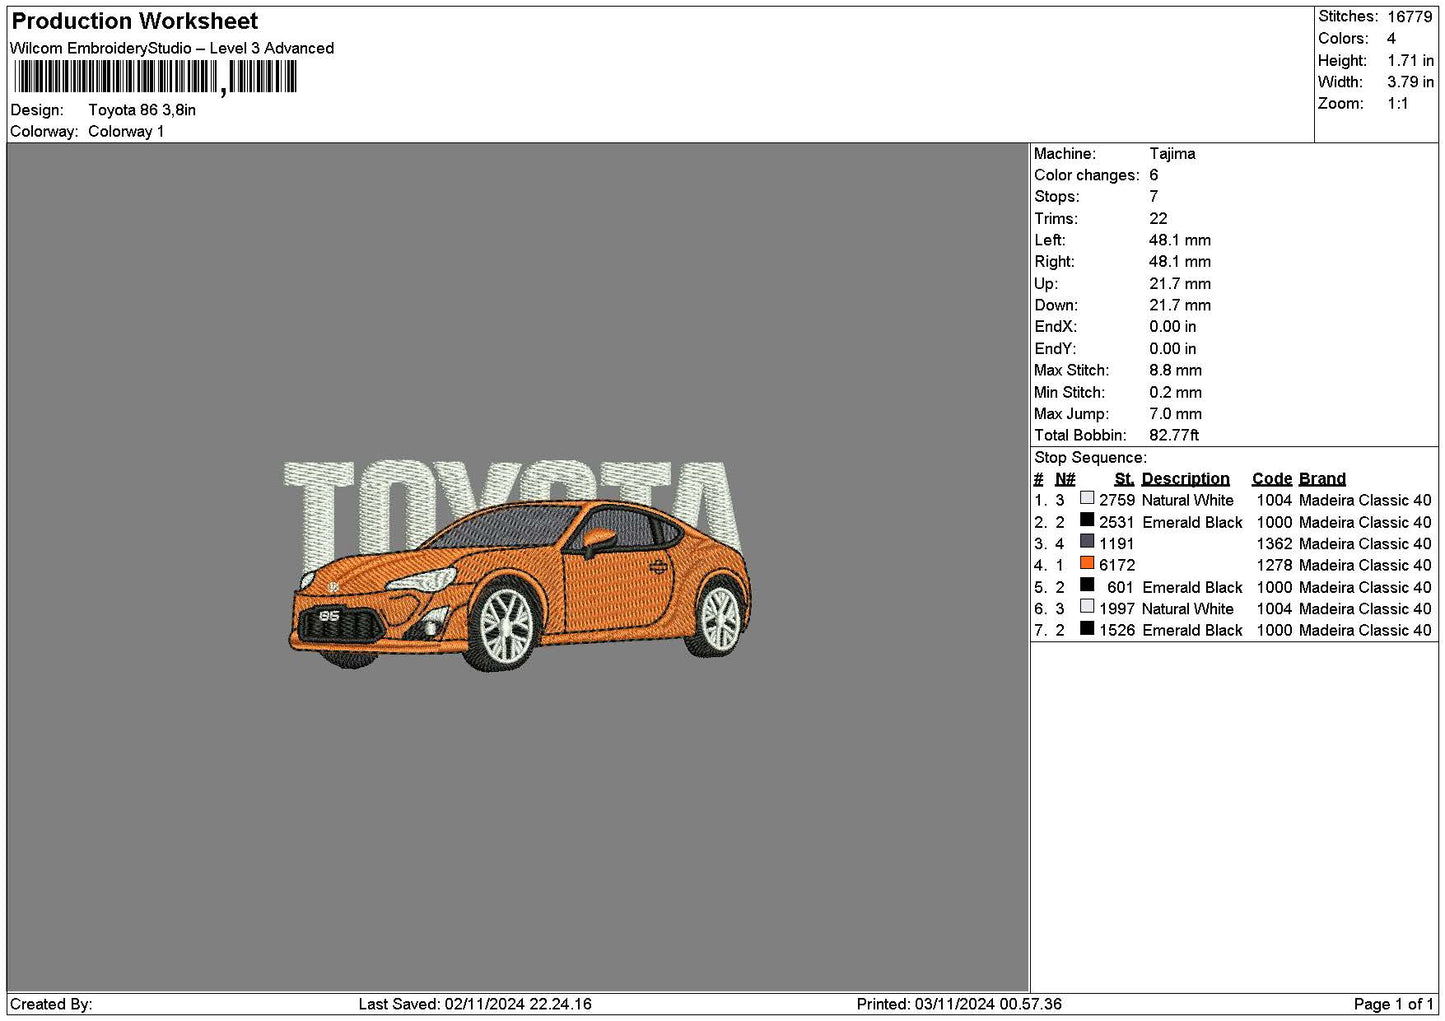Click 'Emerald Black' in the 2531 row
This screenshot has width=1445, height=1021.
1192,522
